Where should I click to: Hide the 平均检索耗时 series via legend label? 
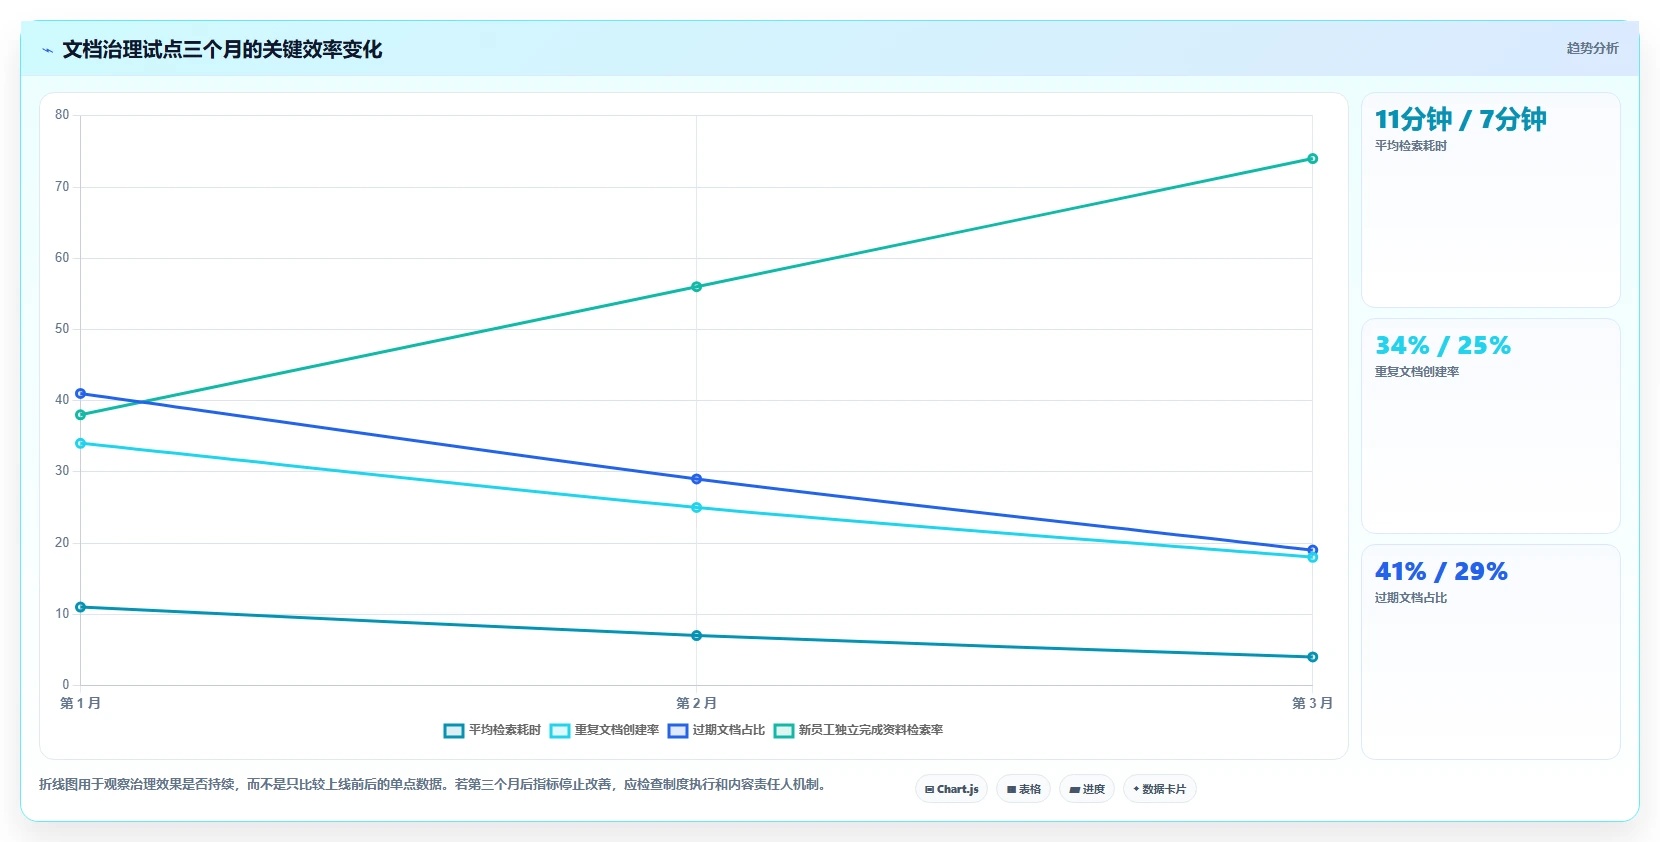pos(505,731)
